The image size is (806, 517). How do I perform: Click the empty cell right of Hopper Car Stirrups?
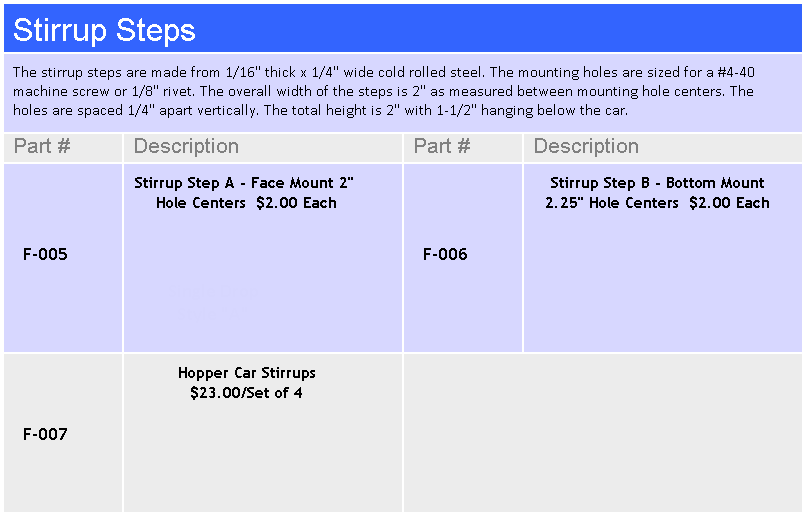(x=603, y=434)
